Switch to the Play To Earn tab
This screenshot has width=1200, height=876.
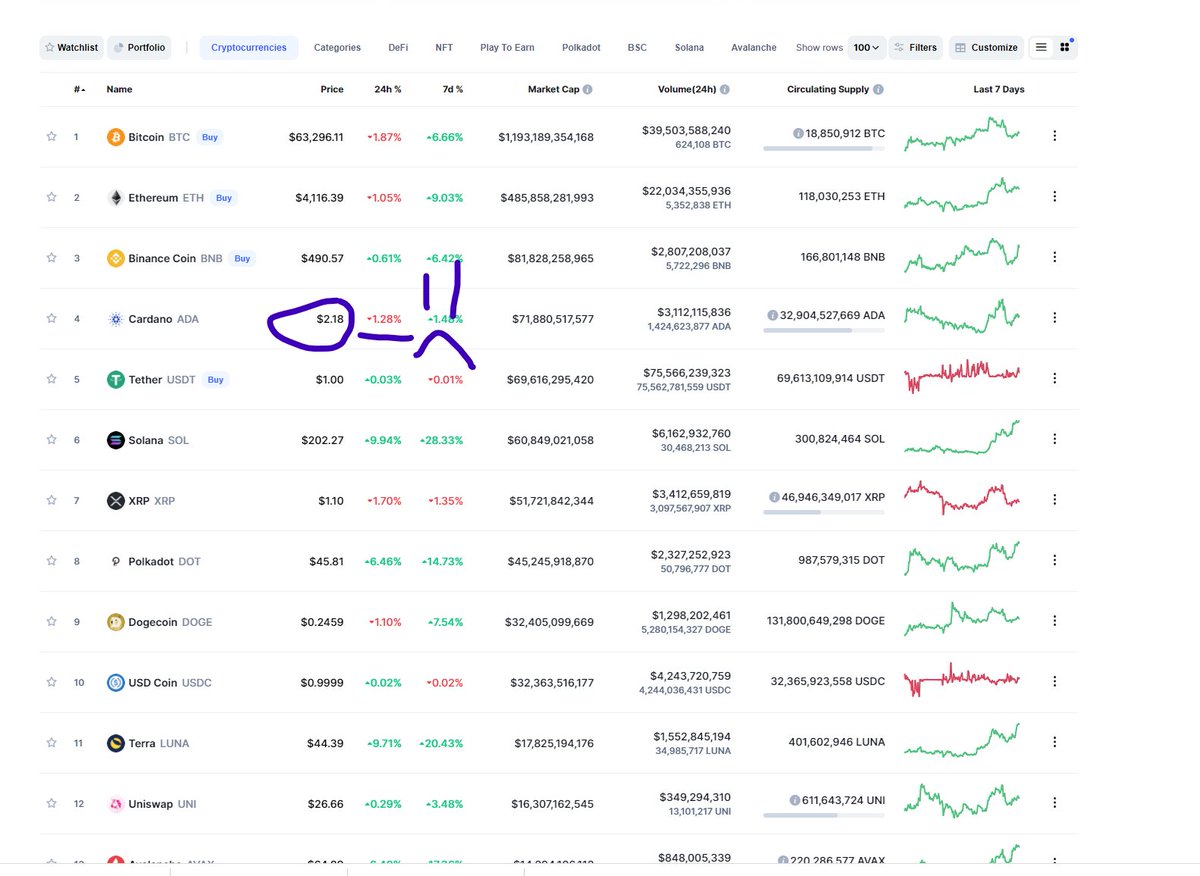coord(507,47)
